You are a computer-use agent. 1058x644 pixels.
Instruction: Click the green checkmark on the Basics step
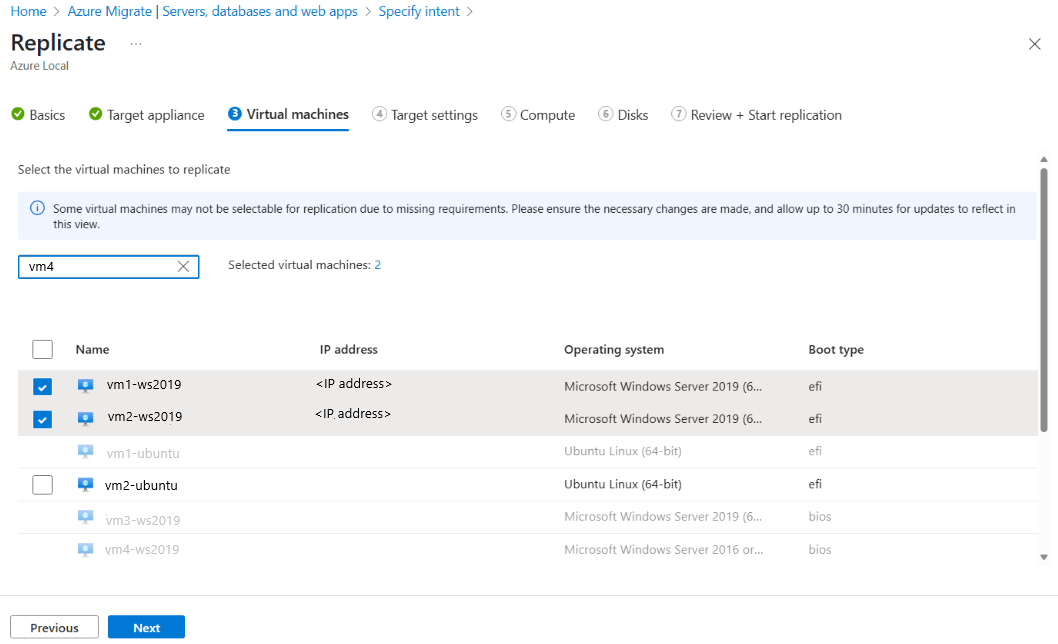[16, 115]
